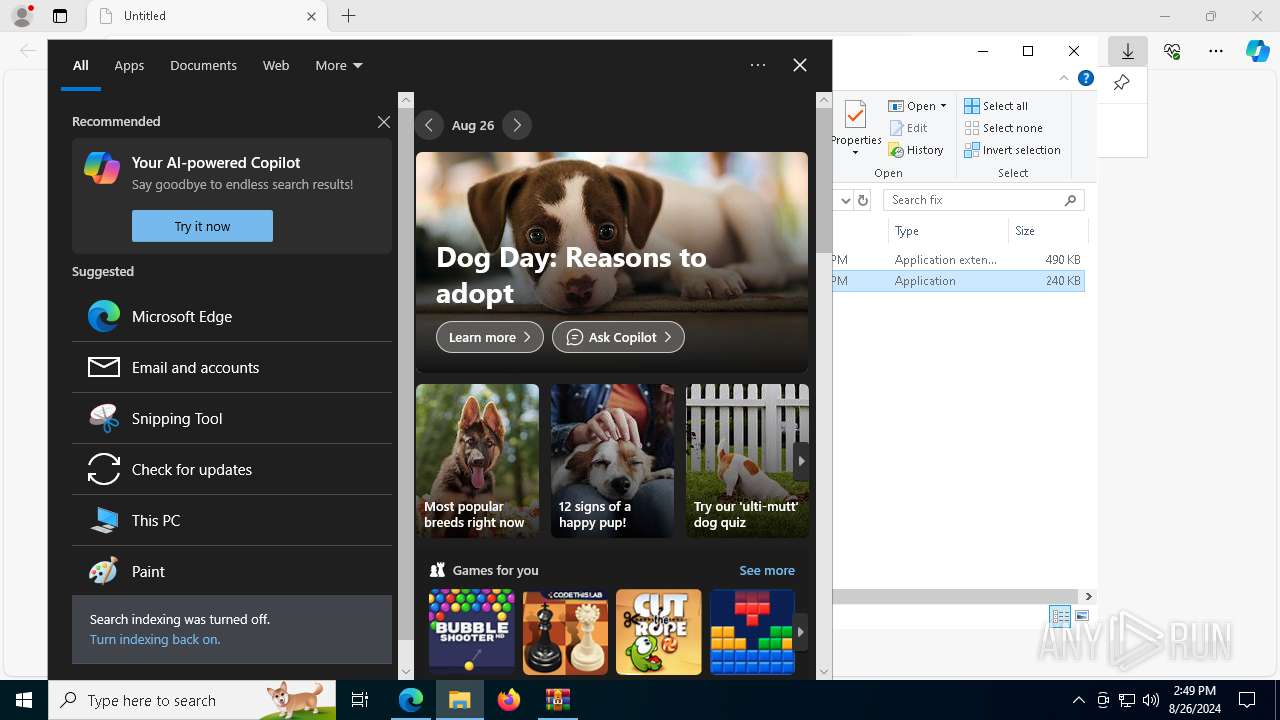The width and height of the screenshot is (1280, 720).
Task: Open Try our ulti-mutt dog quiz card
Action: click(747, 461)
